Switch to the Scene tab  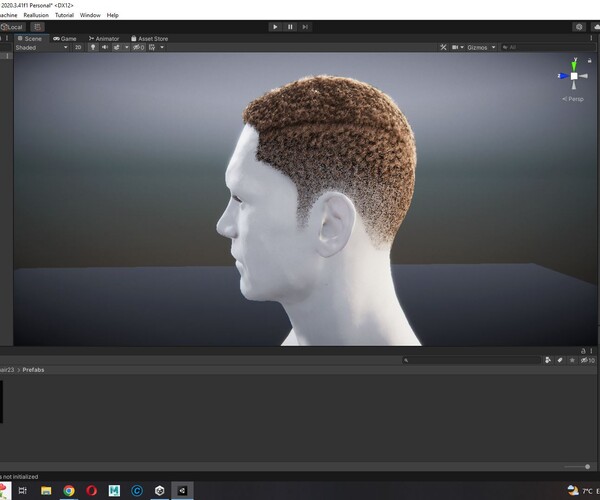pos(30,39)
